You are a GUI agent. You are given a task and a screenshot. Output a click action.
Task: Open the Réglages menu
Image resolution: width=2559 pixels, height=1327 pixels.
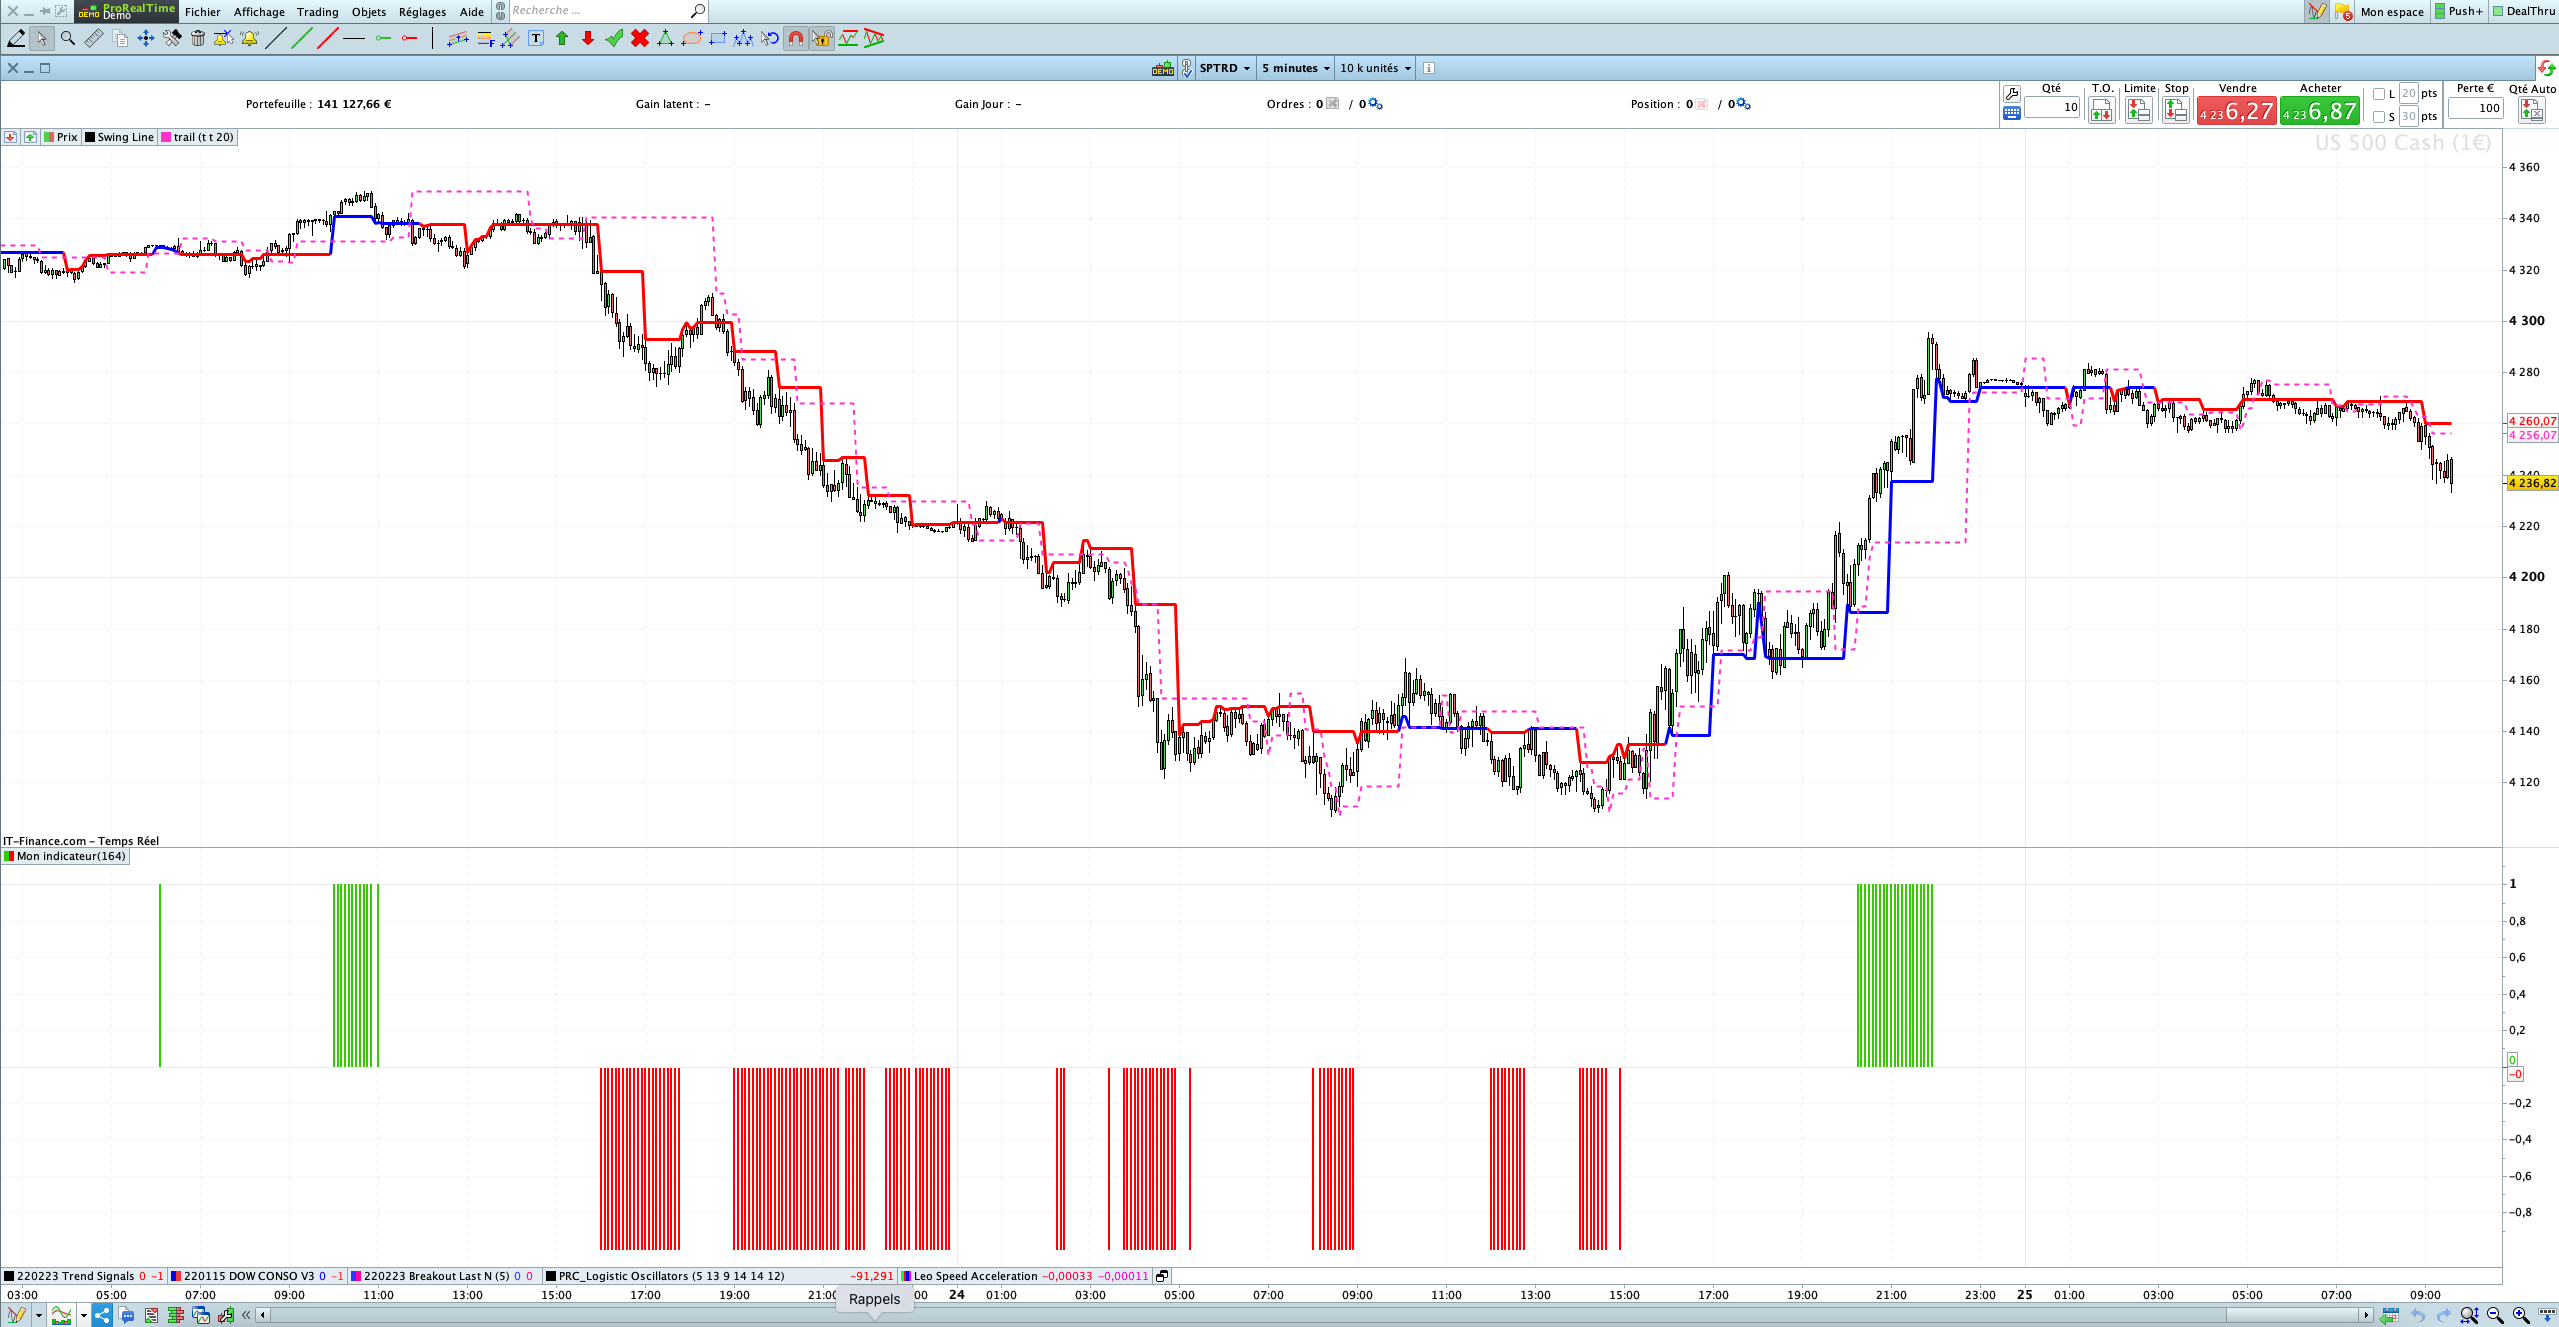click(x=422, y=12)
